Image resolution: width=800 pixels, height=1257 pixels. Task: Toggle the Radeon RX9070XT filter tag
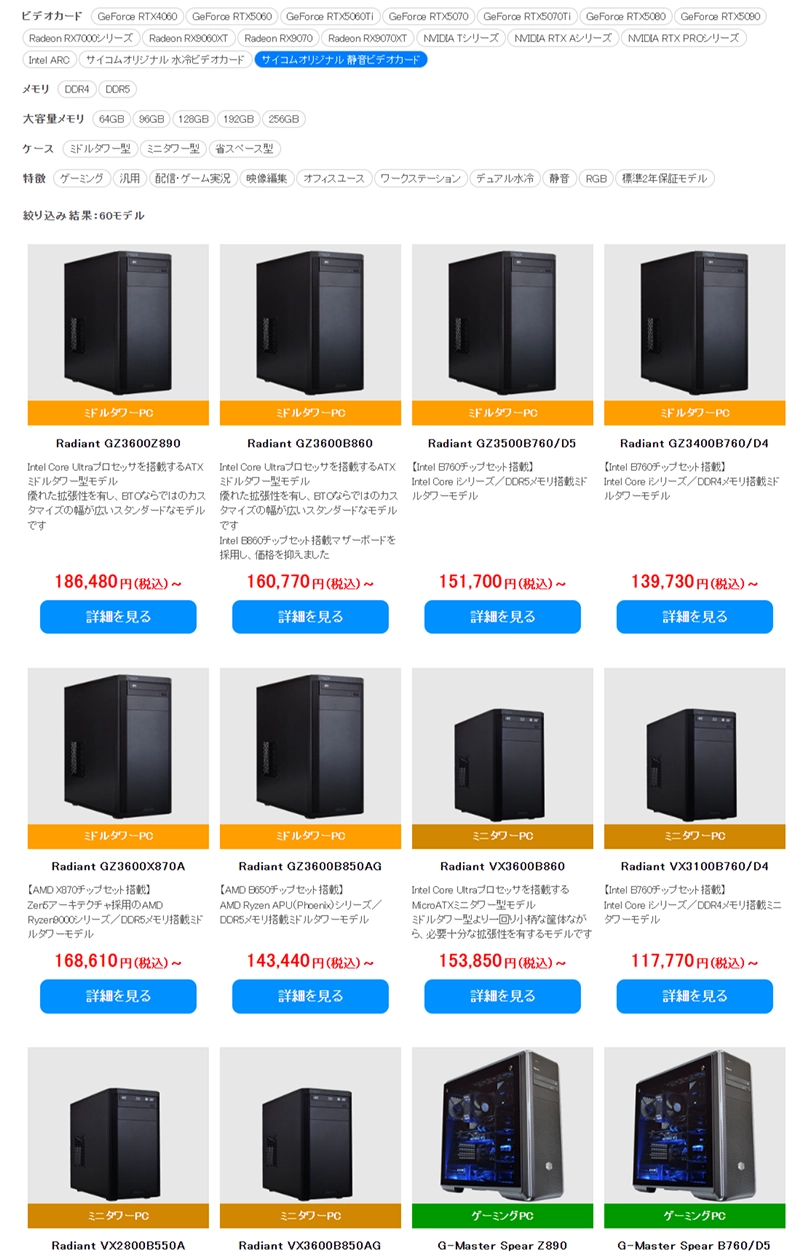click(367, 38)
